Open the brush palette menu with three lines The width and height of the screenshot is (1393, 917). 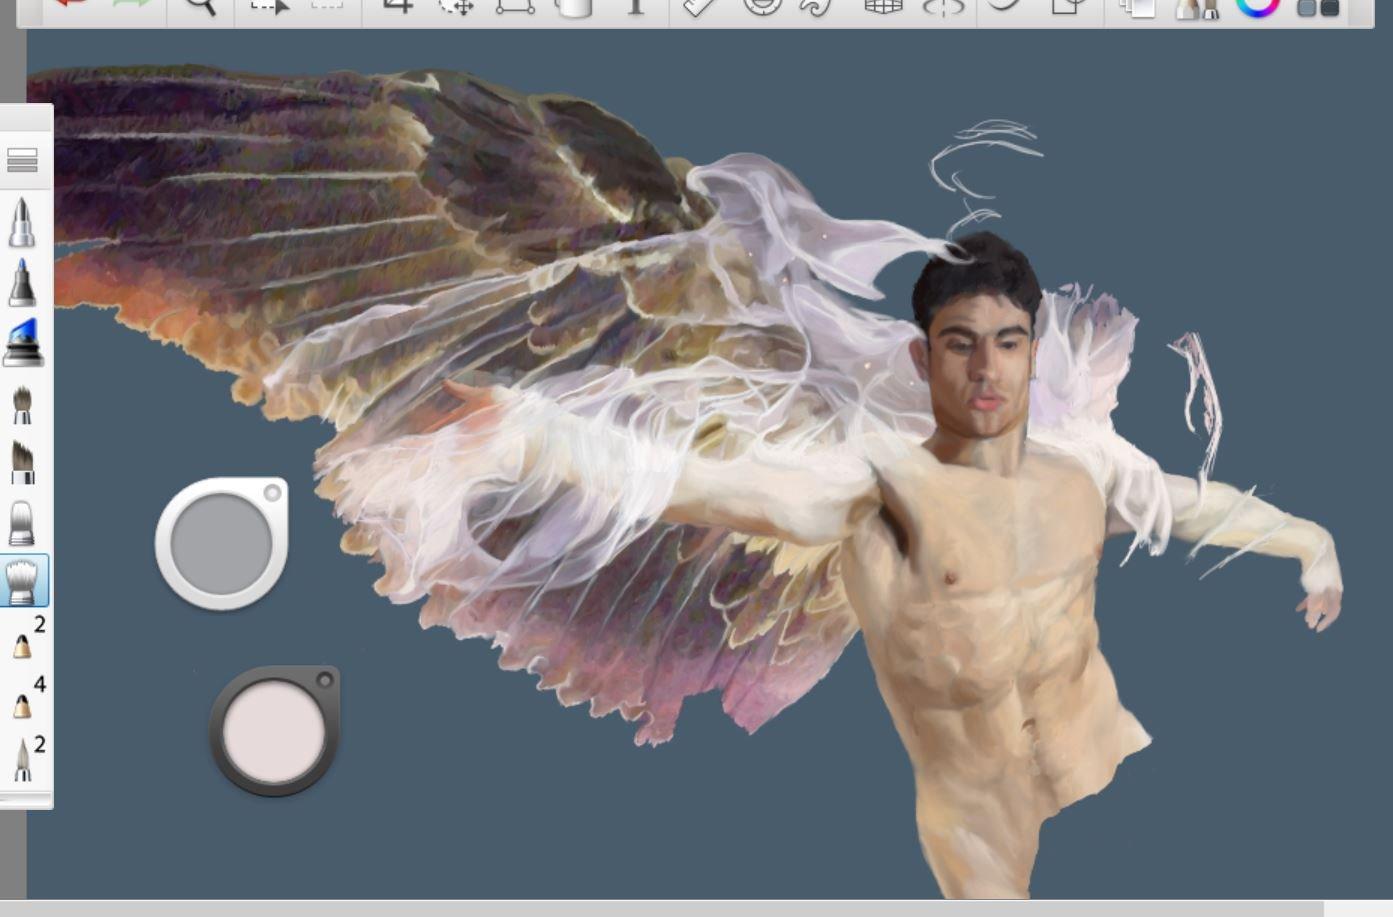point(22,160)
